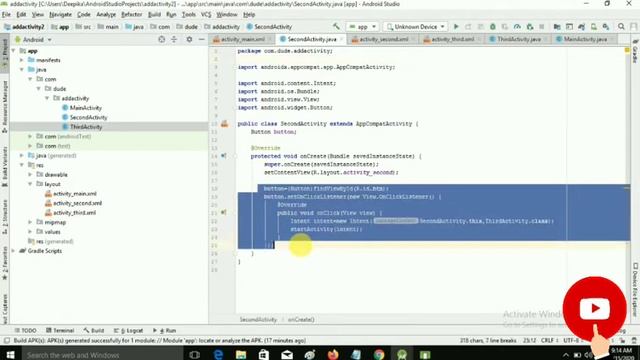This screenshot has width=640, height=360.
Task: Open the File menu
Action: point(6,14)
